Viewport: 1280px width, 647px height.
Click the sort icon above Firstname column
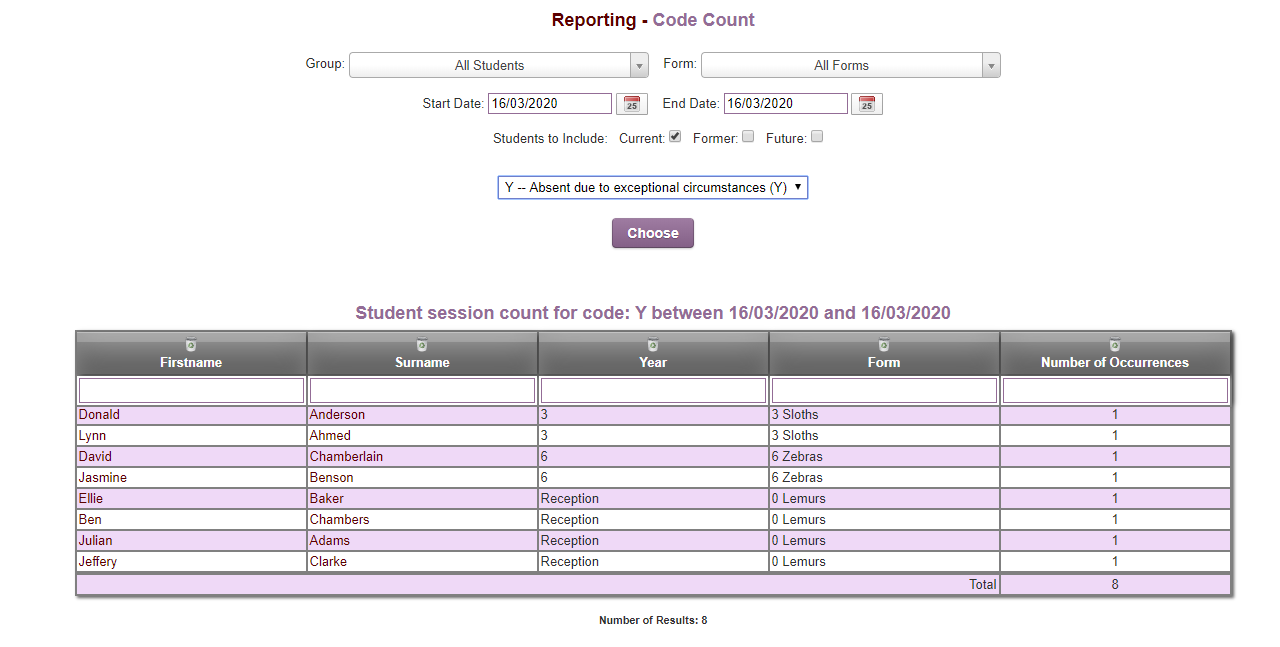(x=190, y=343)
